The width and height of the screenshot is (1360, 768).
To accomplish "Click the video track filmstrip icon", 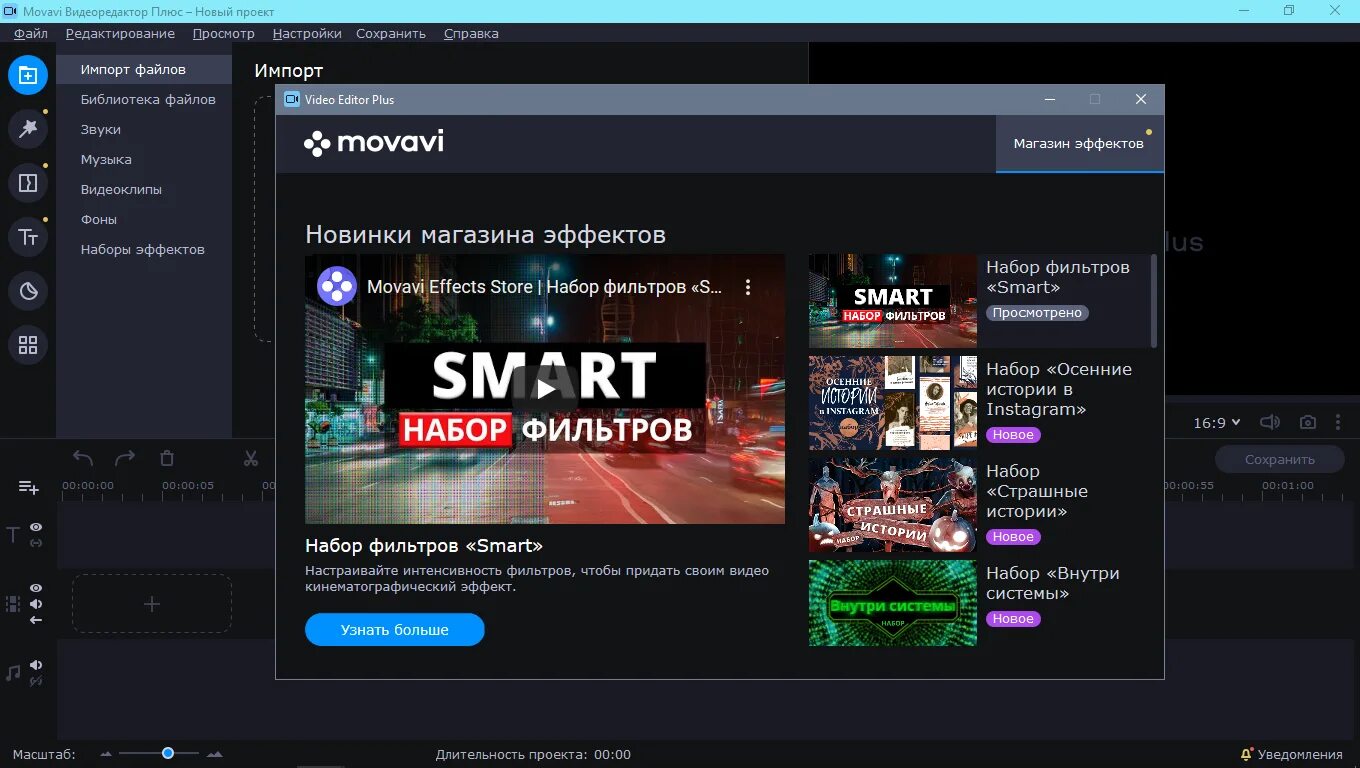I will point(13,604).
